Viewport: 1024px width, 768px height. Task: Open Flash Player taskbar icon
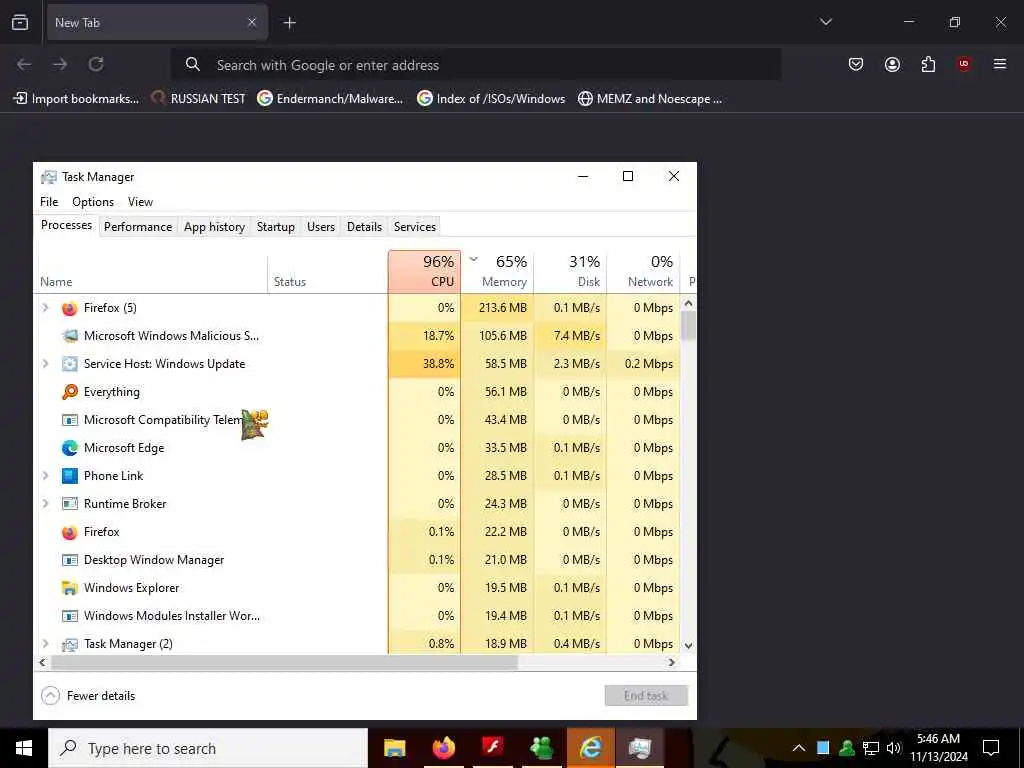tap(492, 748)
